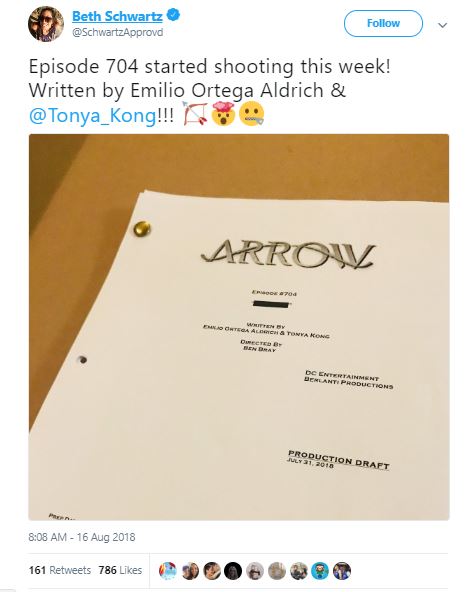Open the tweet options chevron menu

point(442,25)
